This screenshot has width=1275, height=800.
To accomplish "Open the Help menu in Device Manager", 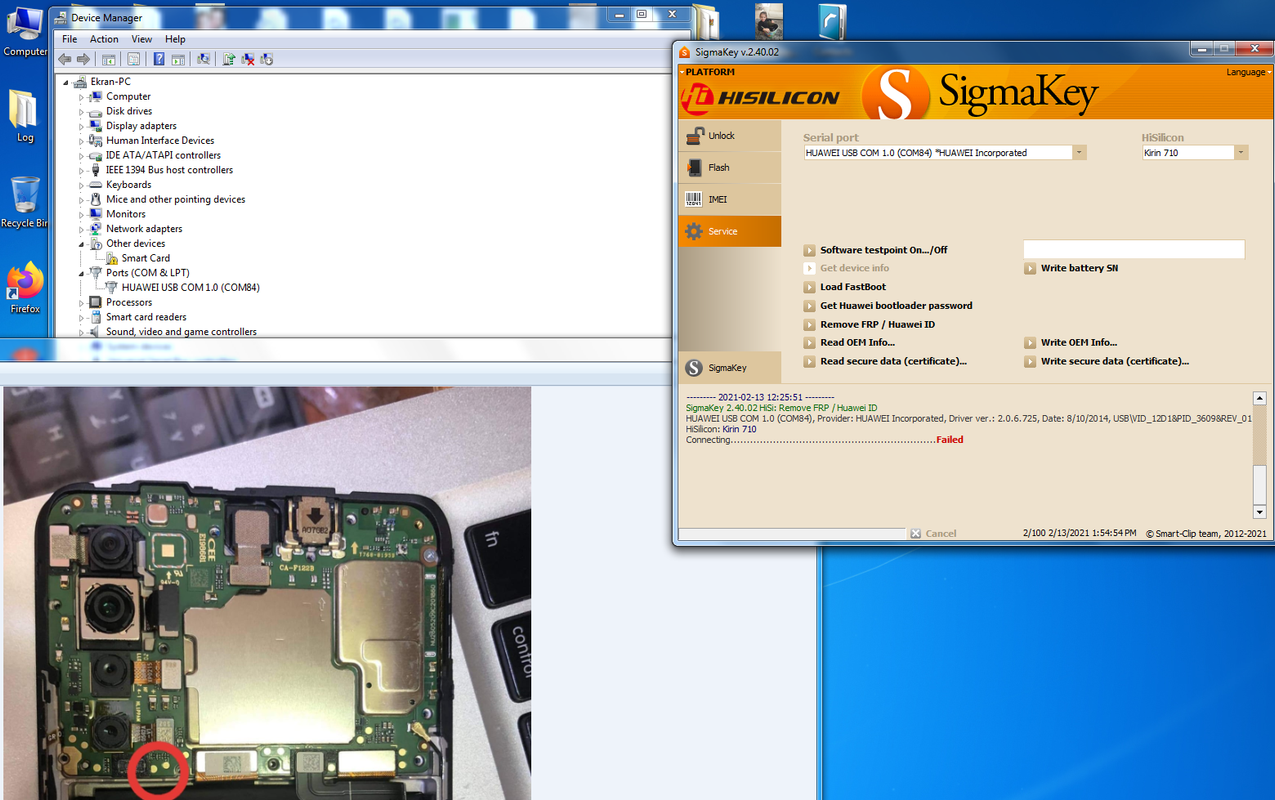I will pos(175,39).
